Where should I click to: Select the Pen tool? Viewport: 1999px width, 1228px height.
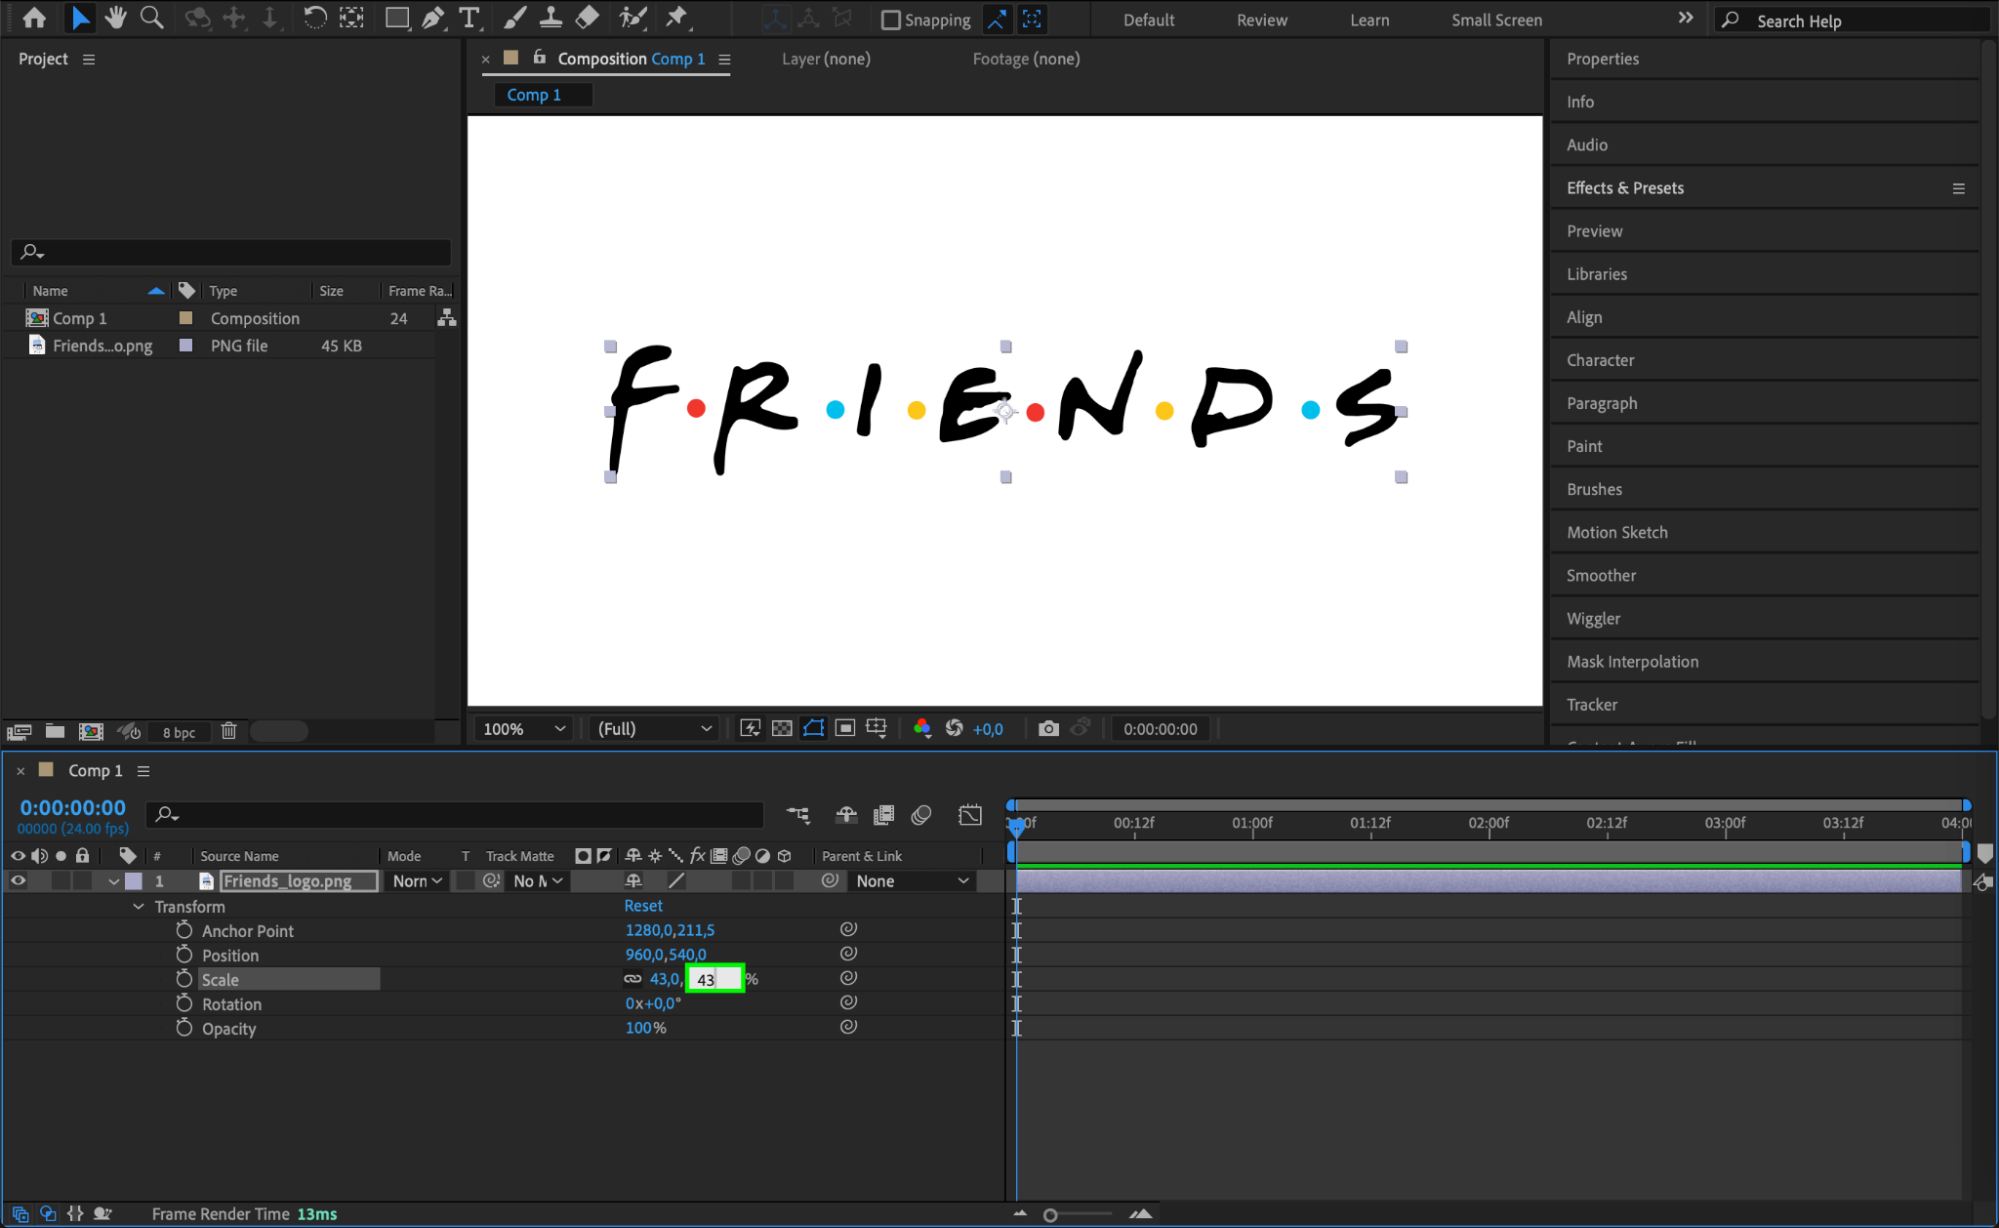pos(433,17)
